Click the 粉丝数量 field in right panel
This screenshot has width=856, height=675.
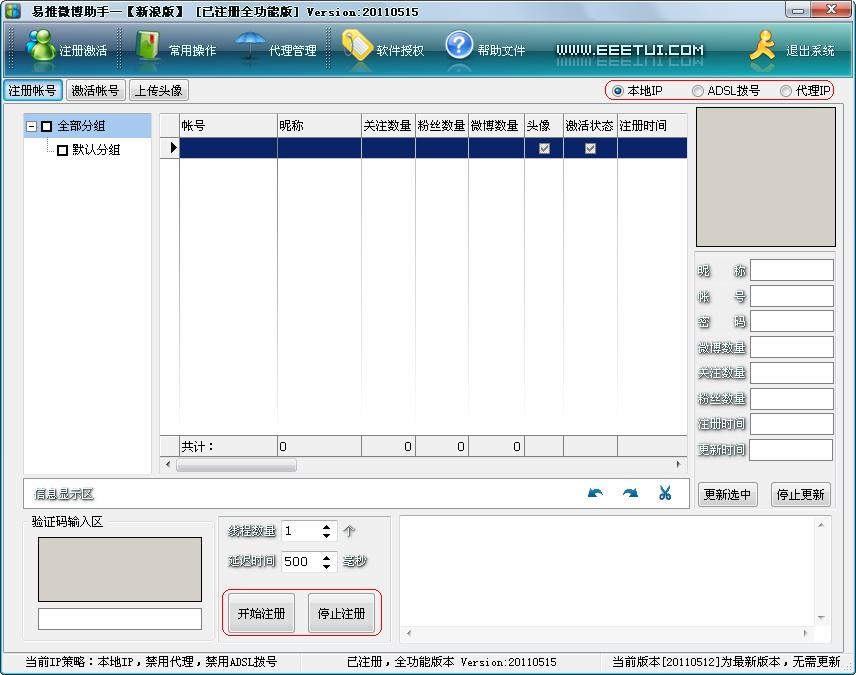tap(792, 398)
